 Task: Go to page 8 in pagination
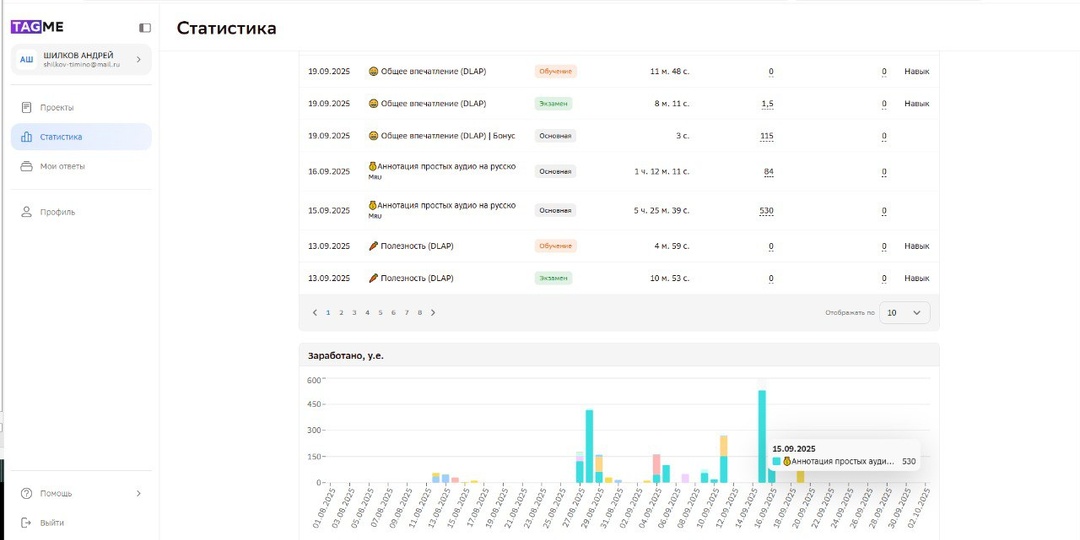tap(419, 313)
